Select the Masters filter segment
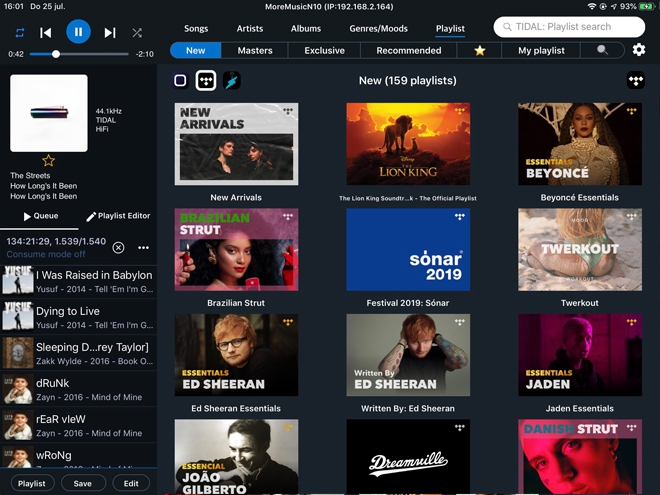 255,51
